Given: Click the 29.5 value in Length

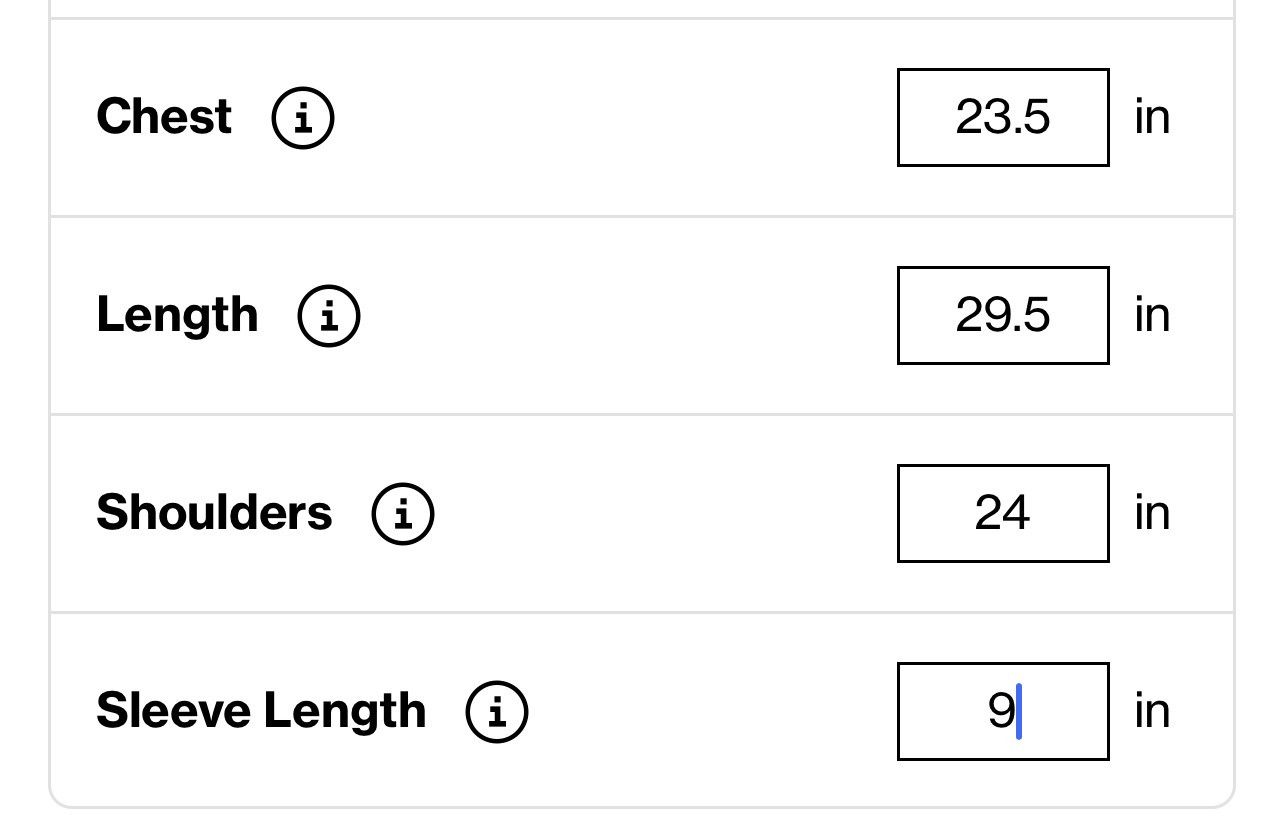Looking at the screenshot, I should point(1003,315).
